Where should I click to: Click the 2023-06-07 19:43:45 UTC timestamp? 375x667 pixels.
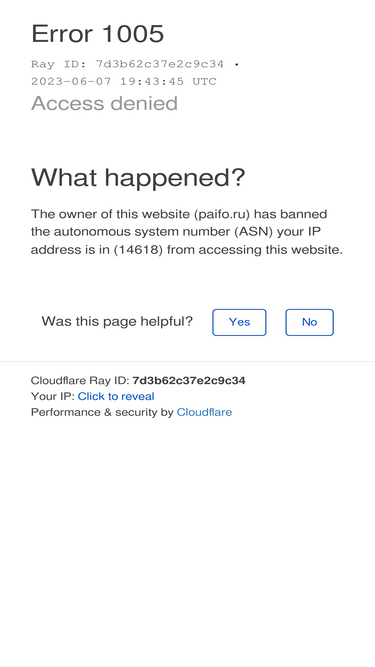click(x=124, y=81)
